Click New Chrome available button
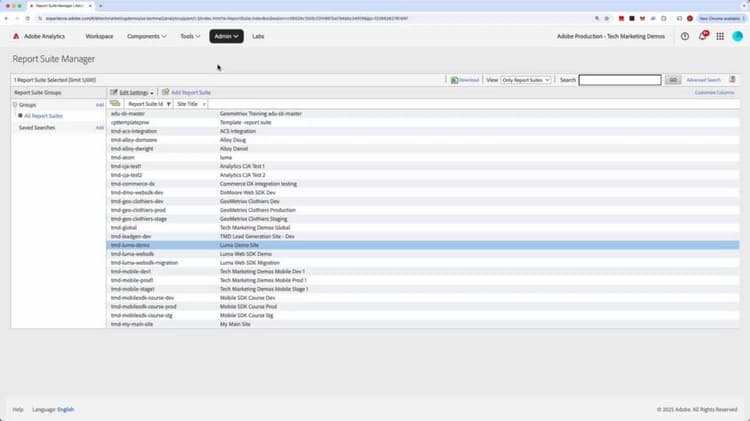 (x=722, y=18)
